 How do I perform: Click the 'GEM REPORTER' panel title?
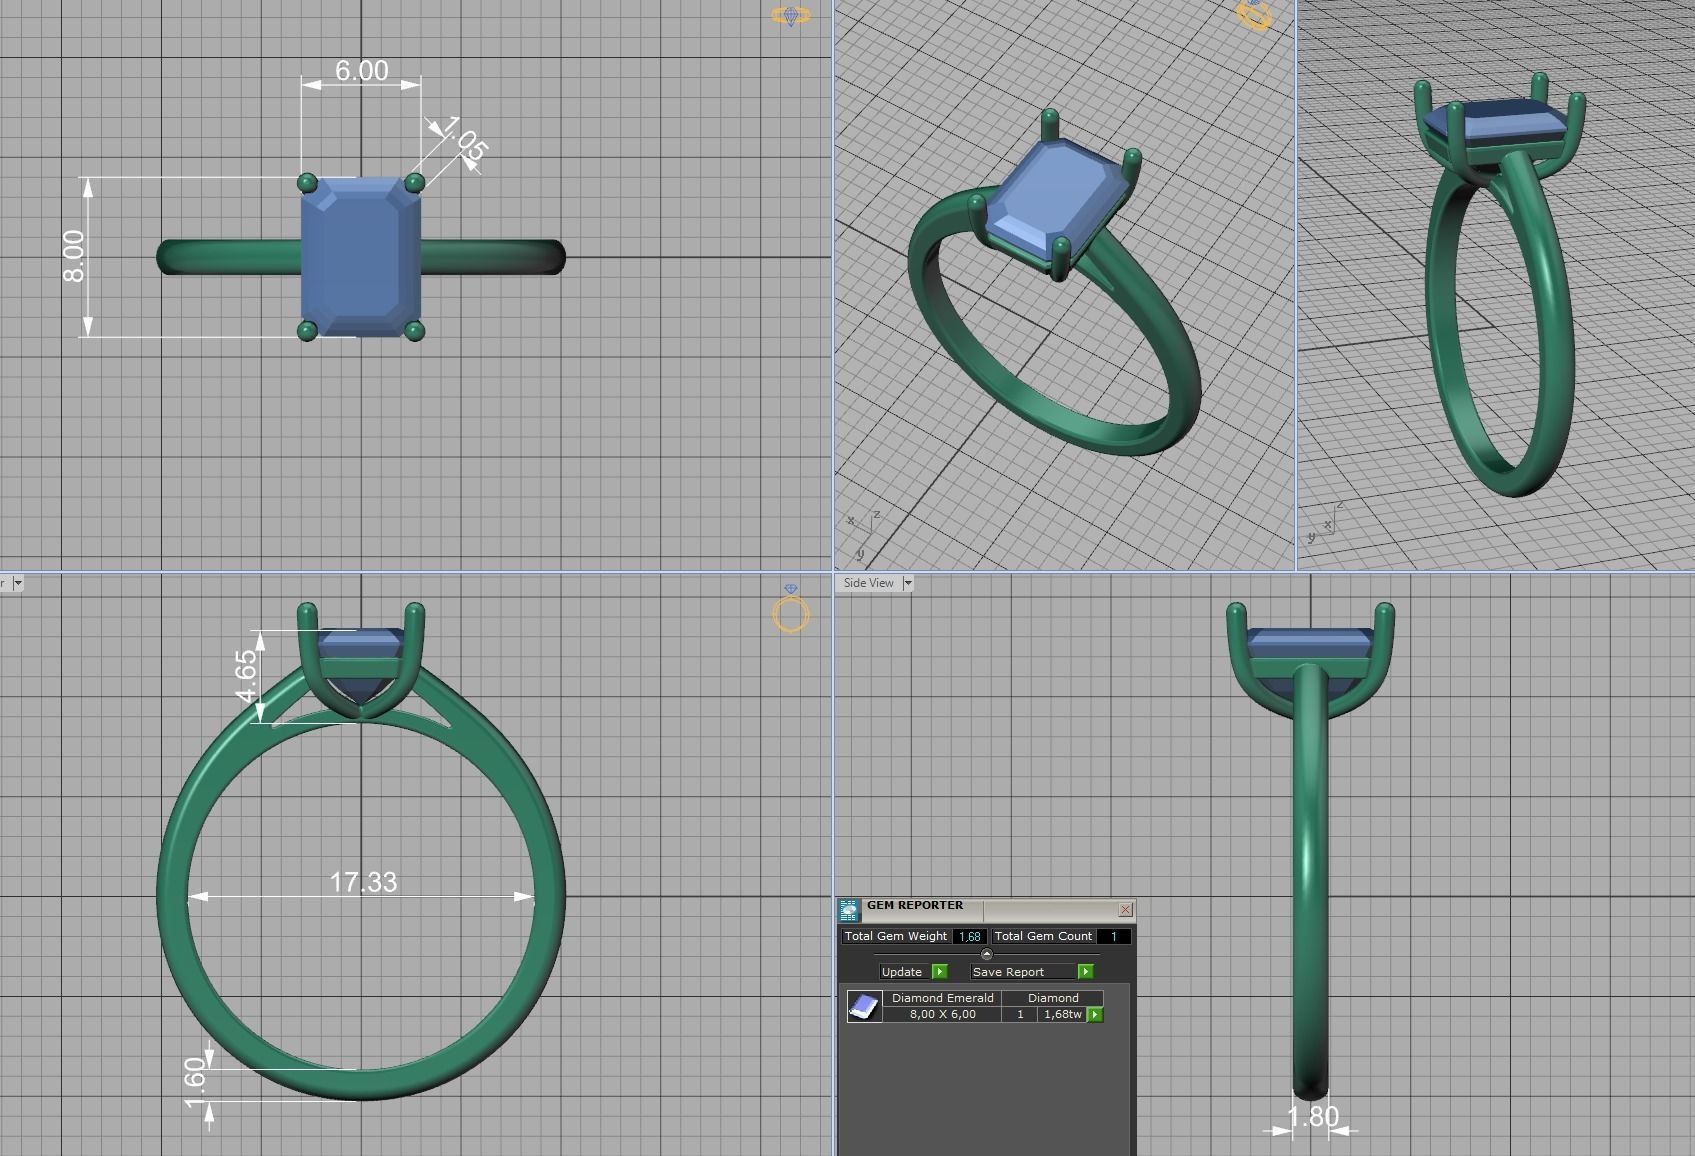pyautogui.click(x=915, y=906)
